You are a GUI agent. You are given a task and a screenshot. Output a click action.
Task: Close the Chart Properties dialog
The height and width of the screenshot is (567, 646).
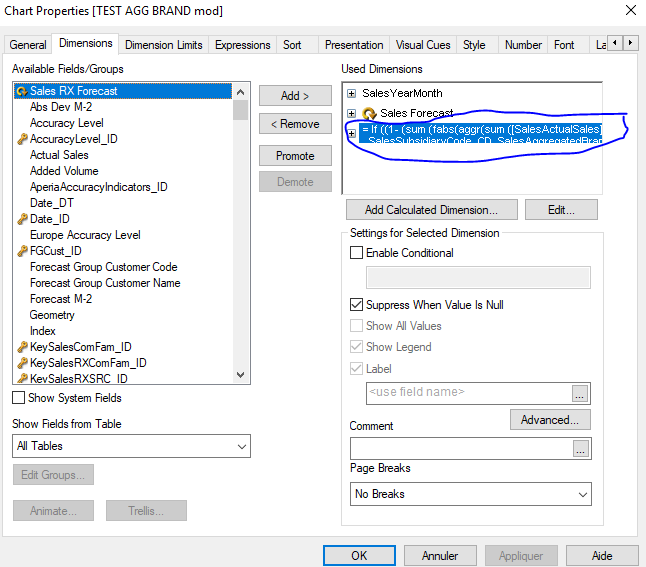pyautogui.click(x=631, y=10)
